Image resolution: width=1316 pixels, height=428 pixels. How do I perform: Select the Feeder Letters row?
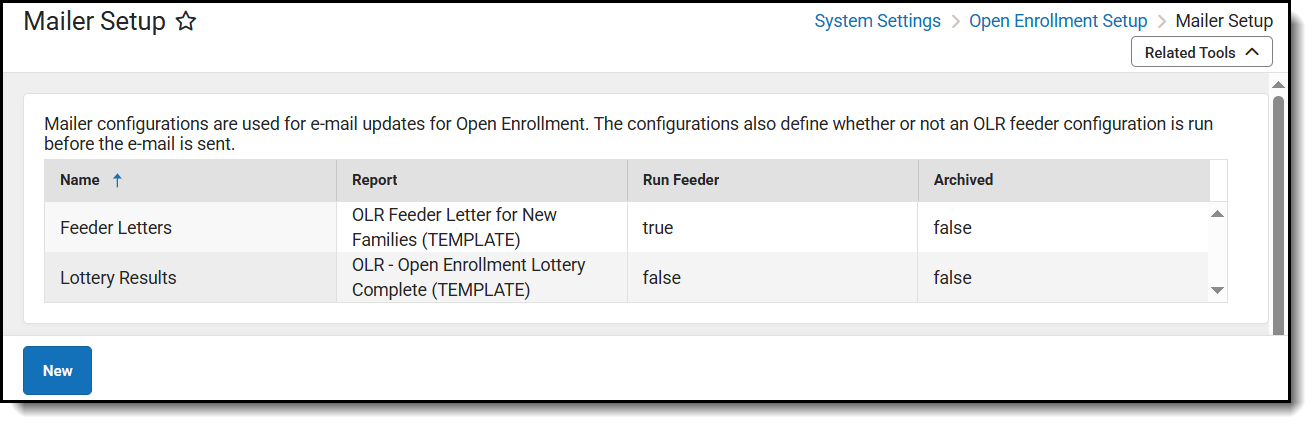(116, 228)
